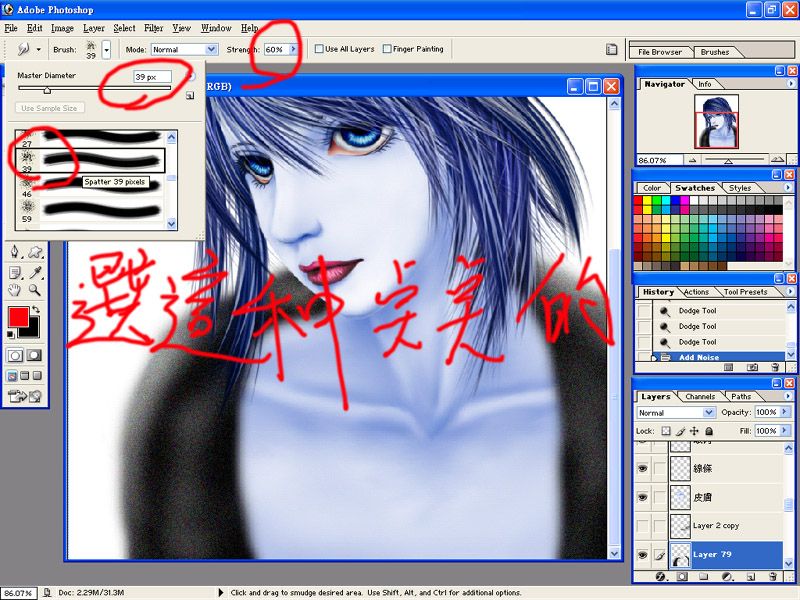Hide the Layer 79 layer
Screen dimensions: 800x600
point(643,554)
